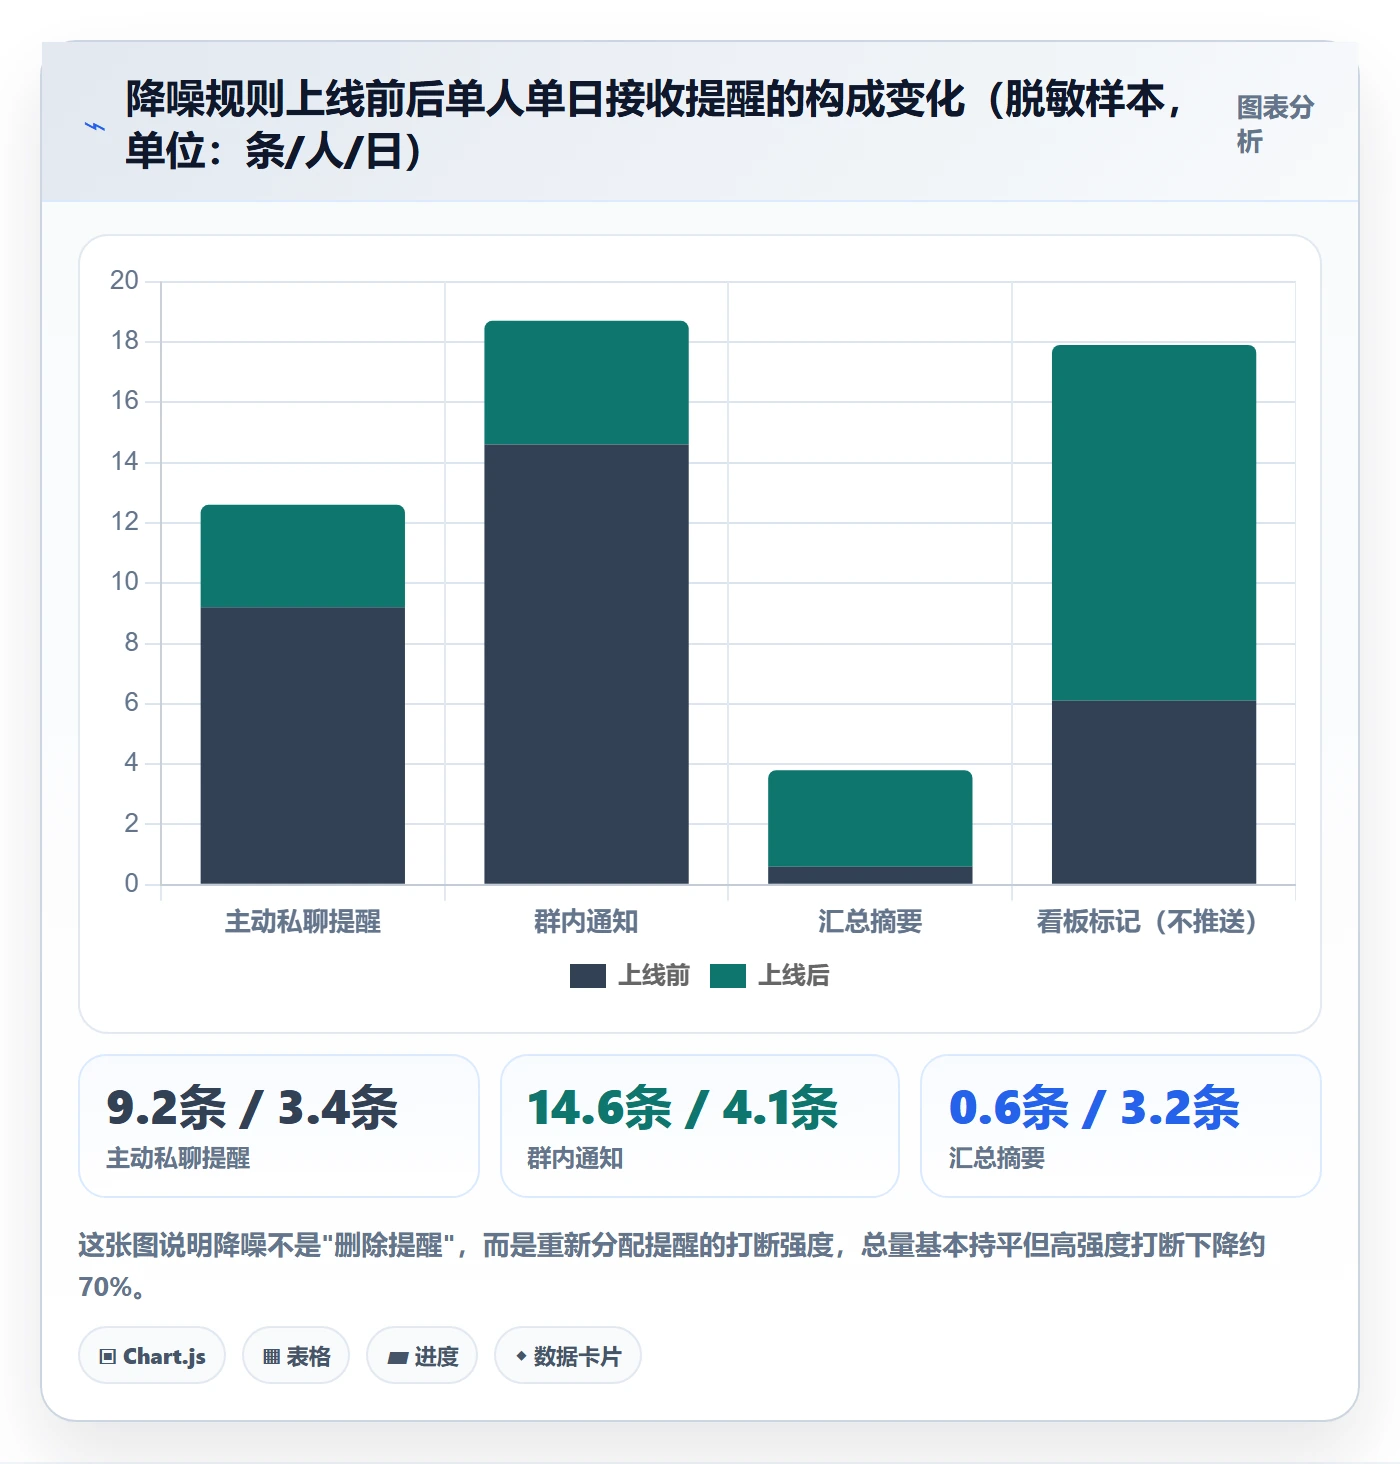Select the 进度 tag chip

422,1356
